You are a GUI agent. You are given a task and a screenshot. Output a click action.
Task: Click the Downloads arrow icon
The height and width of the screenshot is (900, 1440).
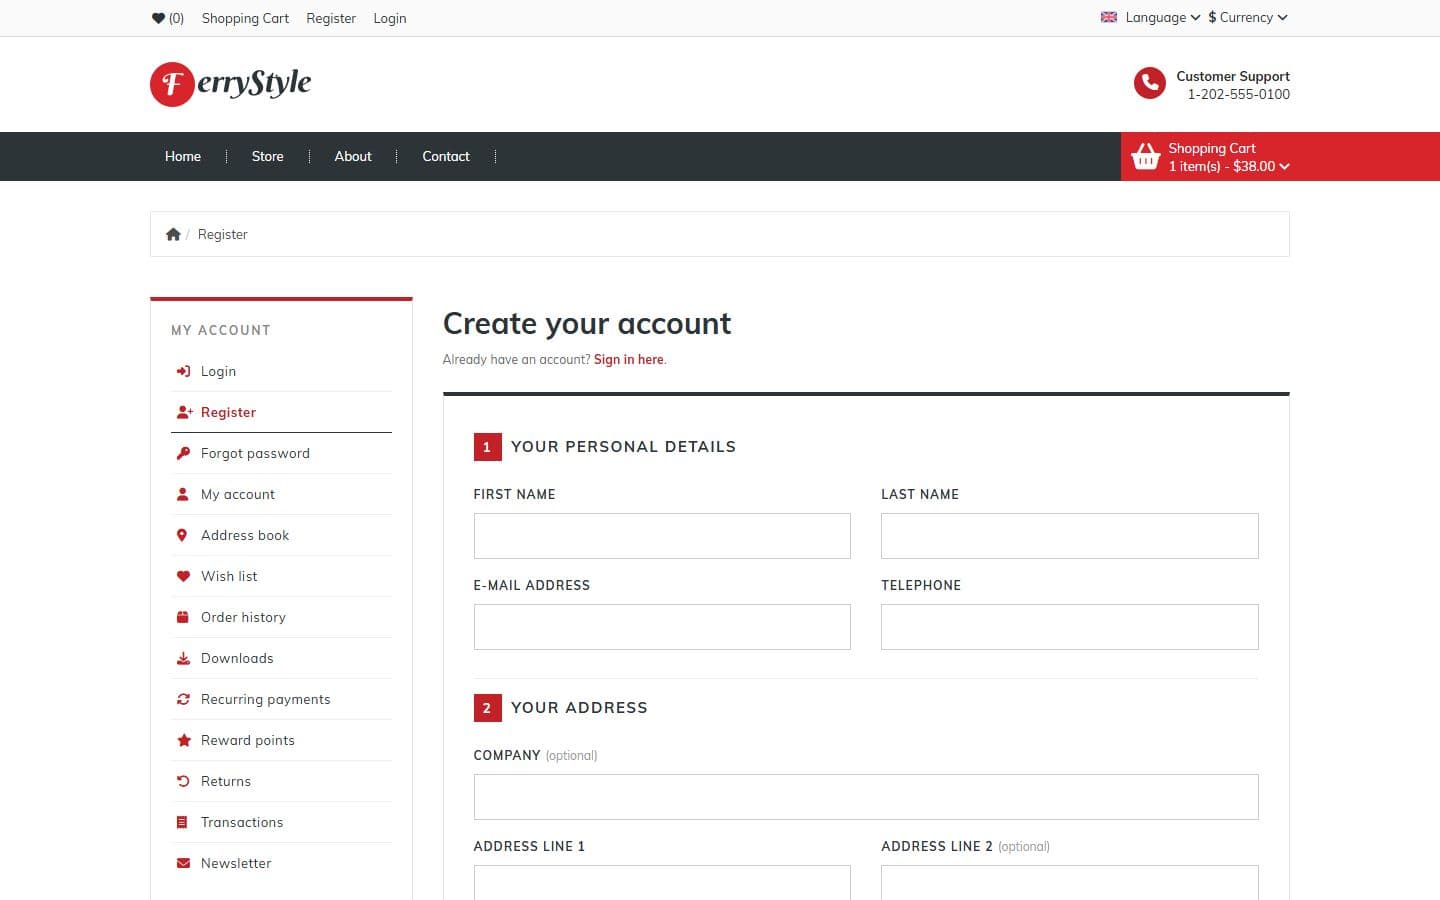tap(183, 658)
